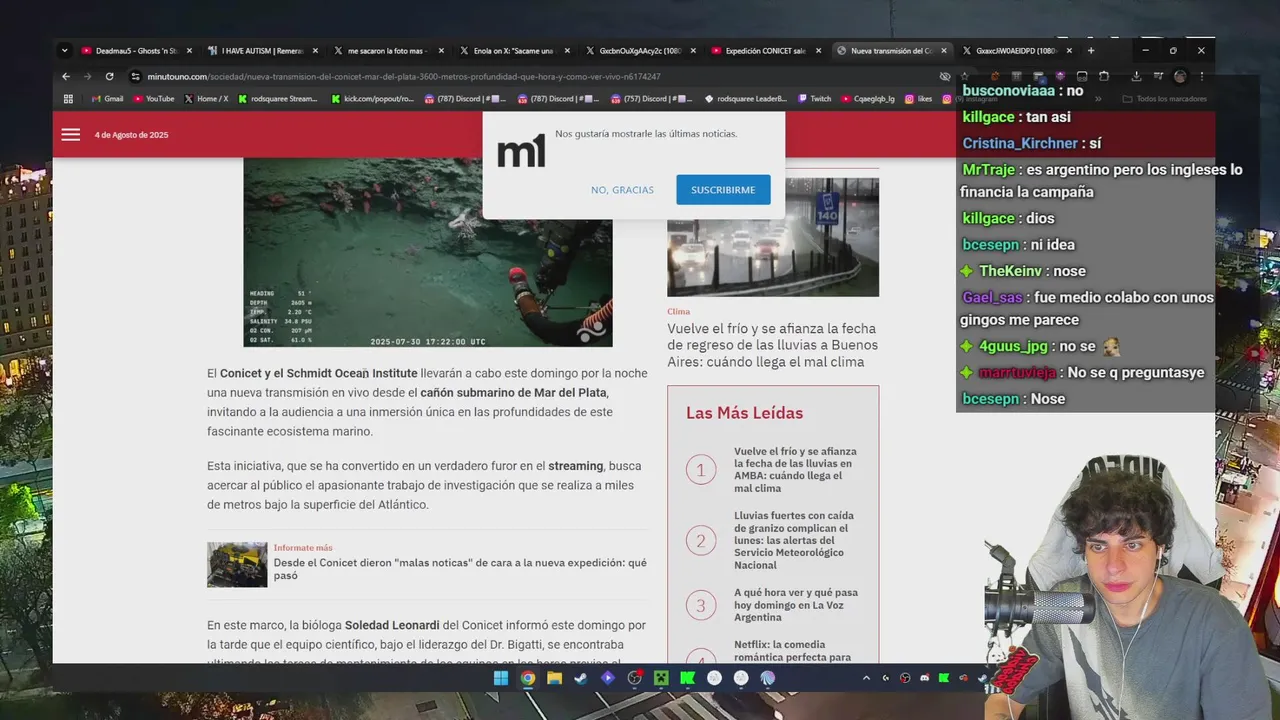Open Todos los marcadores folder

[1165, 99]
